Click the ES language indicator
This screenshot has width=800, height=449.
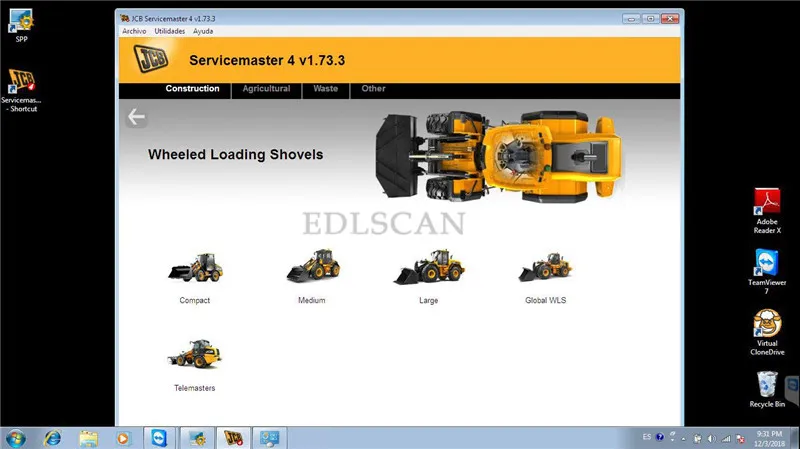[646, 437]
